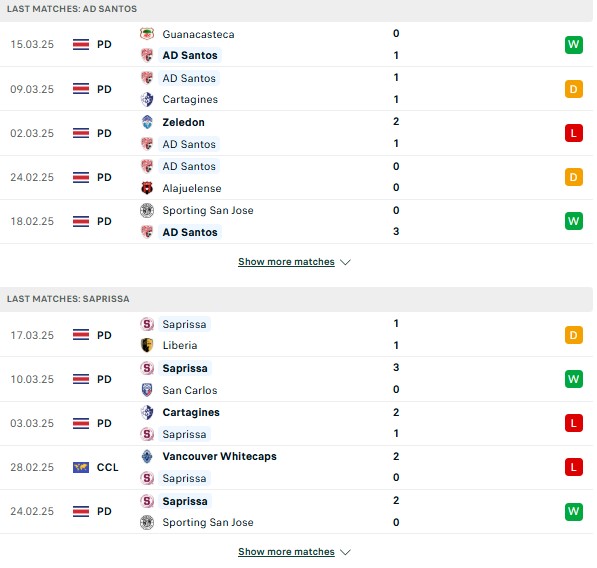Click the chevron beside Saprissa's Show more matches
This screenshot has width=597, height=568.
pos(345,552)
